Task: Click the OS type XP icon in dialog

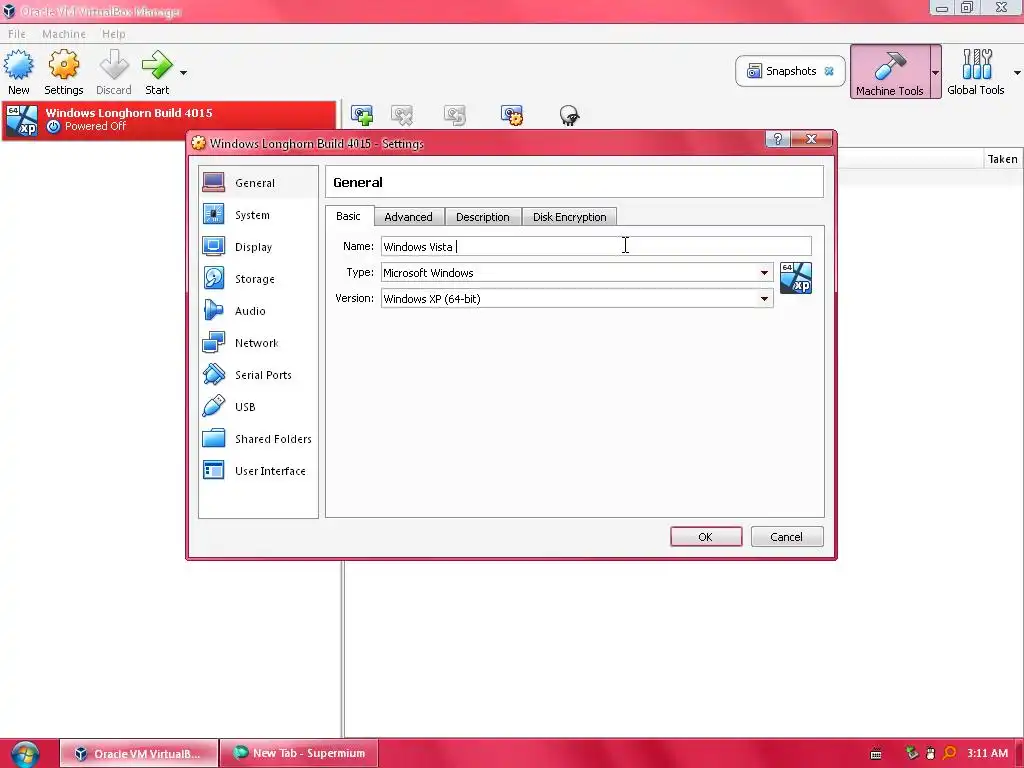Action: coord(796,278)
